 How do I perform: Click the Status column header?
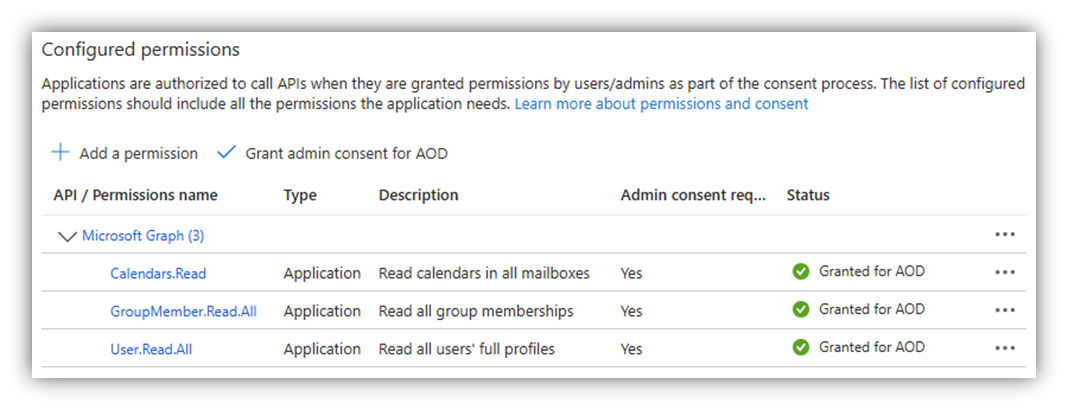click(808, 195)
